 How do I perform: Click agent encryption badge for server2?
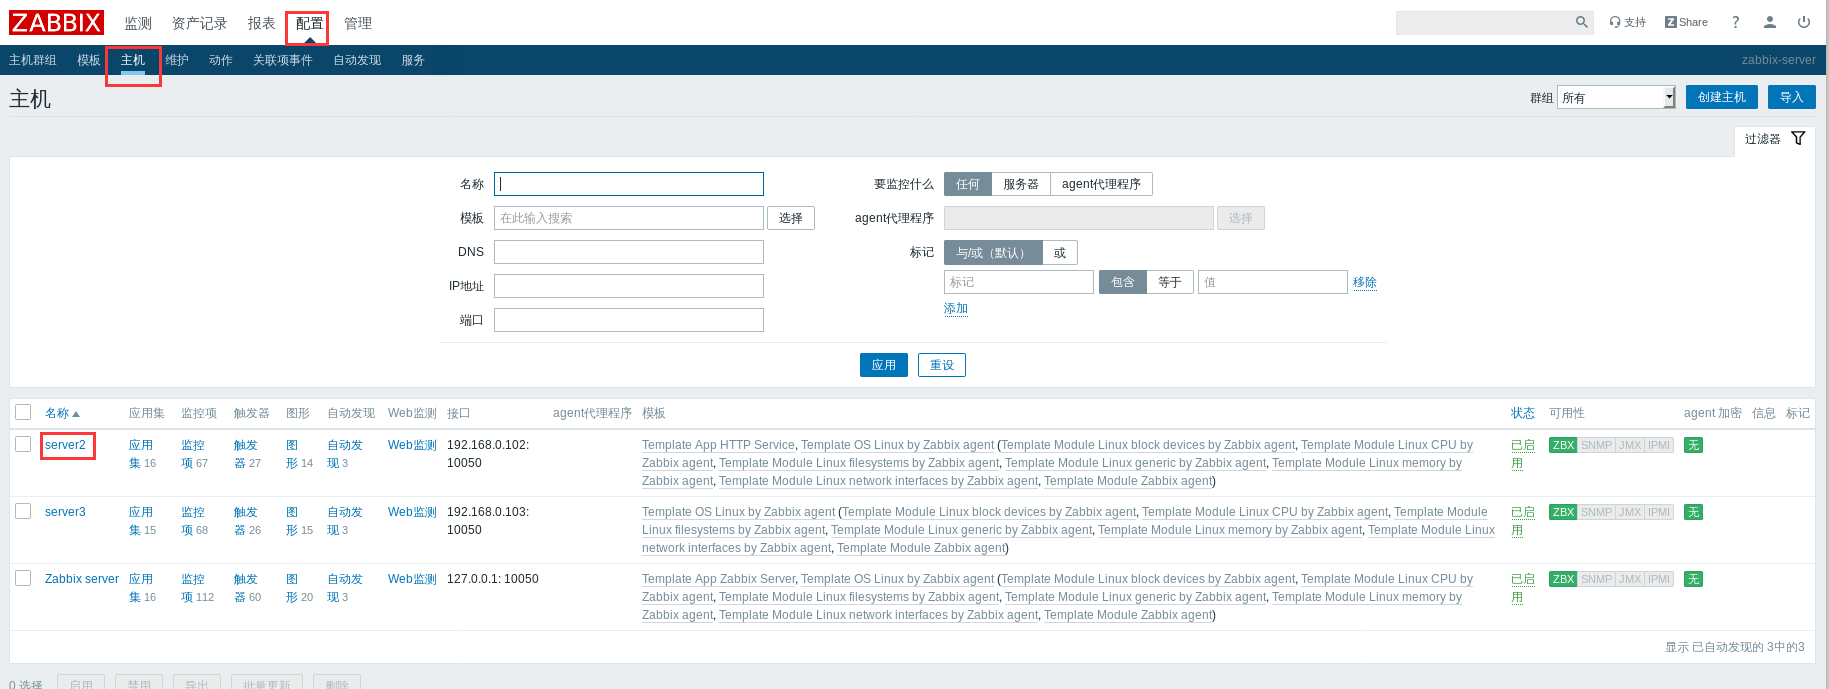pyautogui.click(x=1693, y=445)
